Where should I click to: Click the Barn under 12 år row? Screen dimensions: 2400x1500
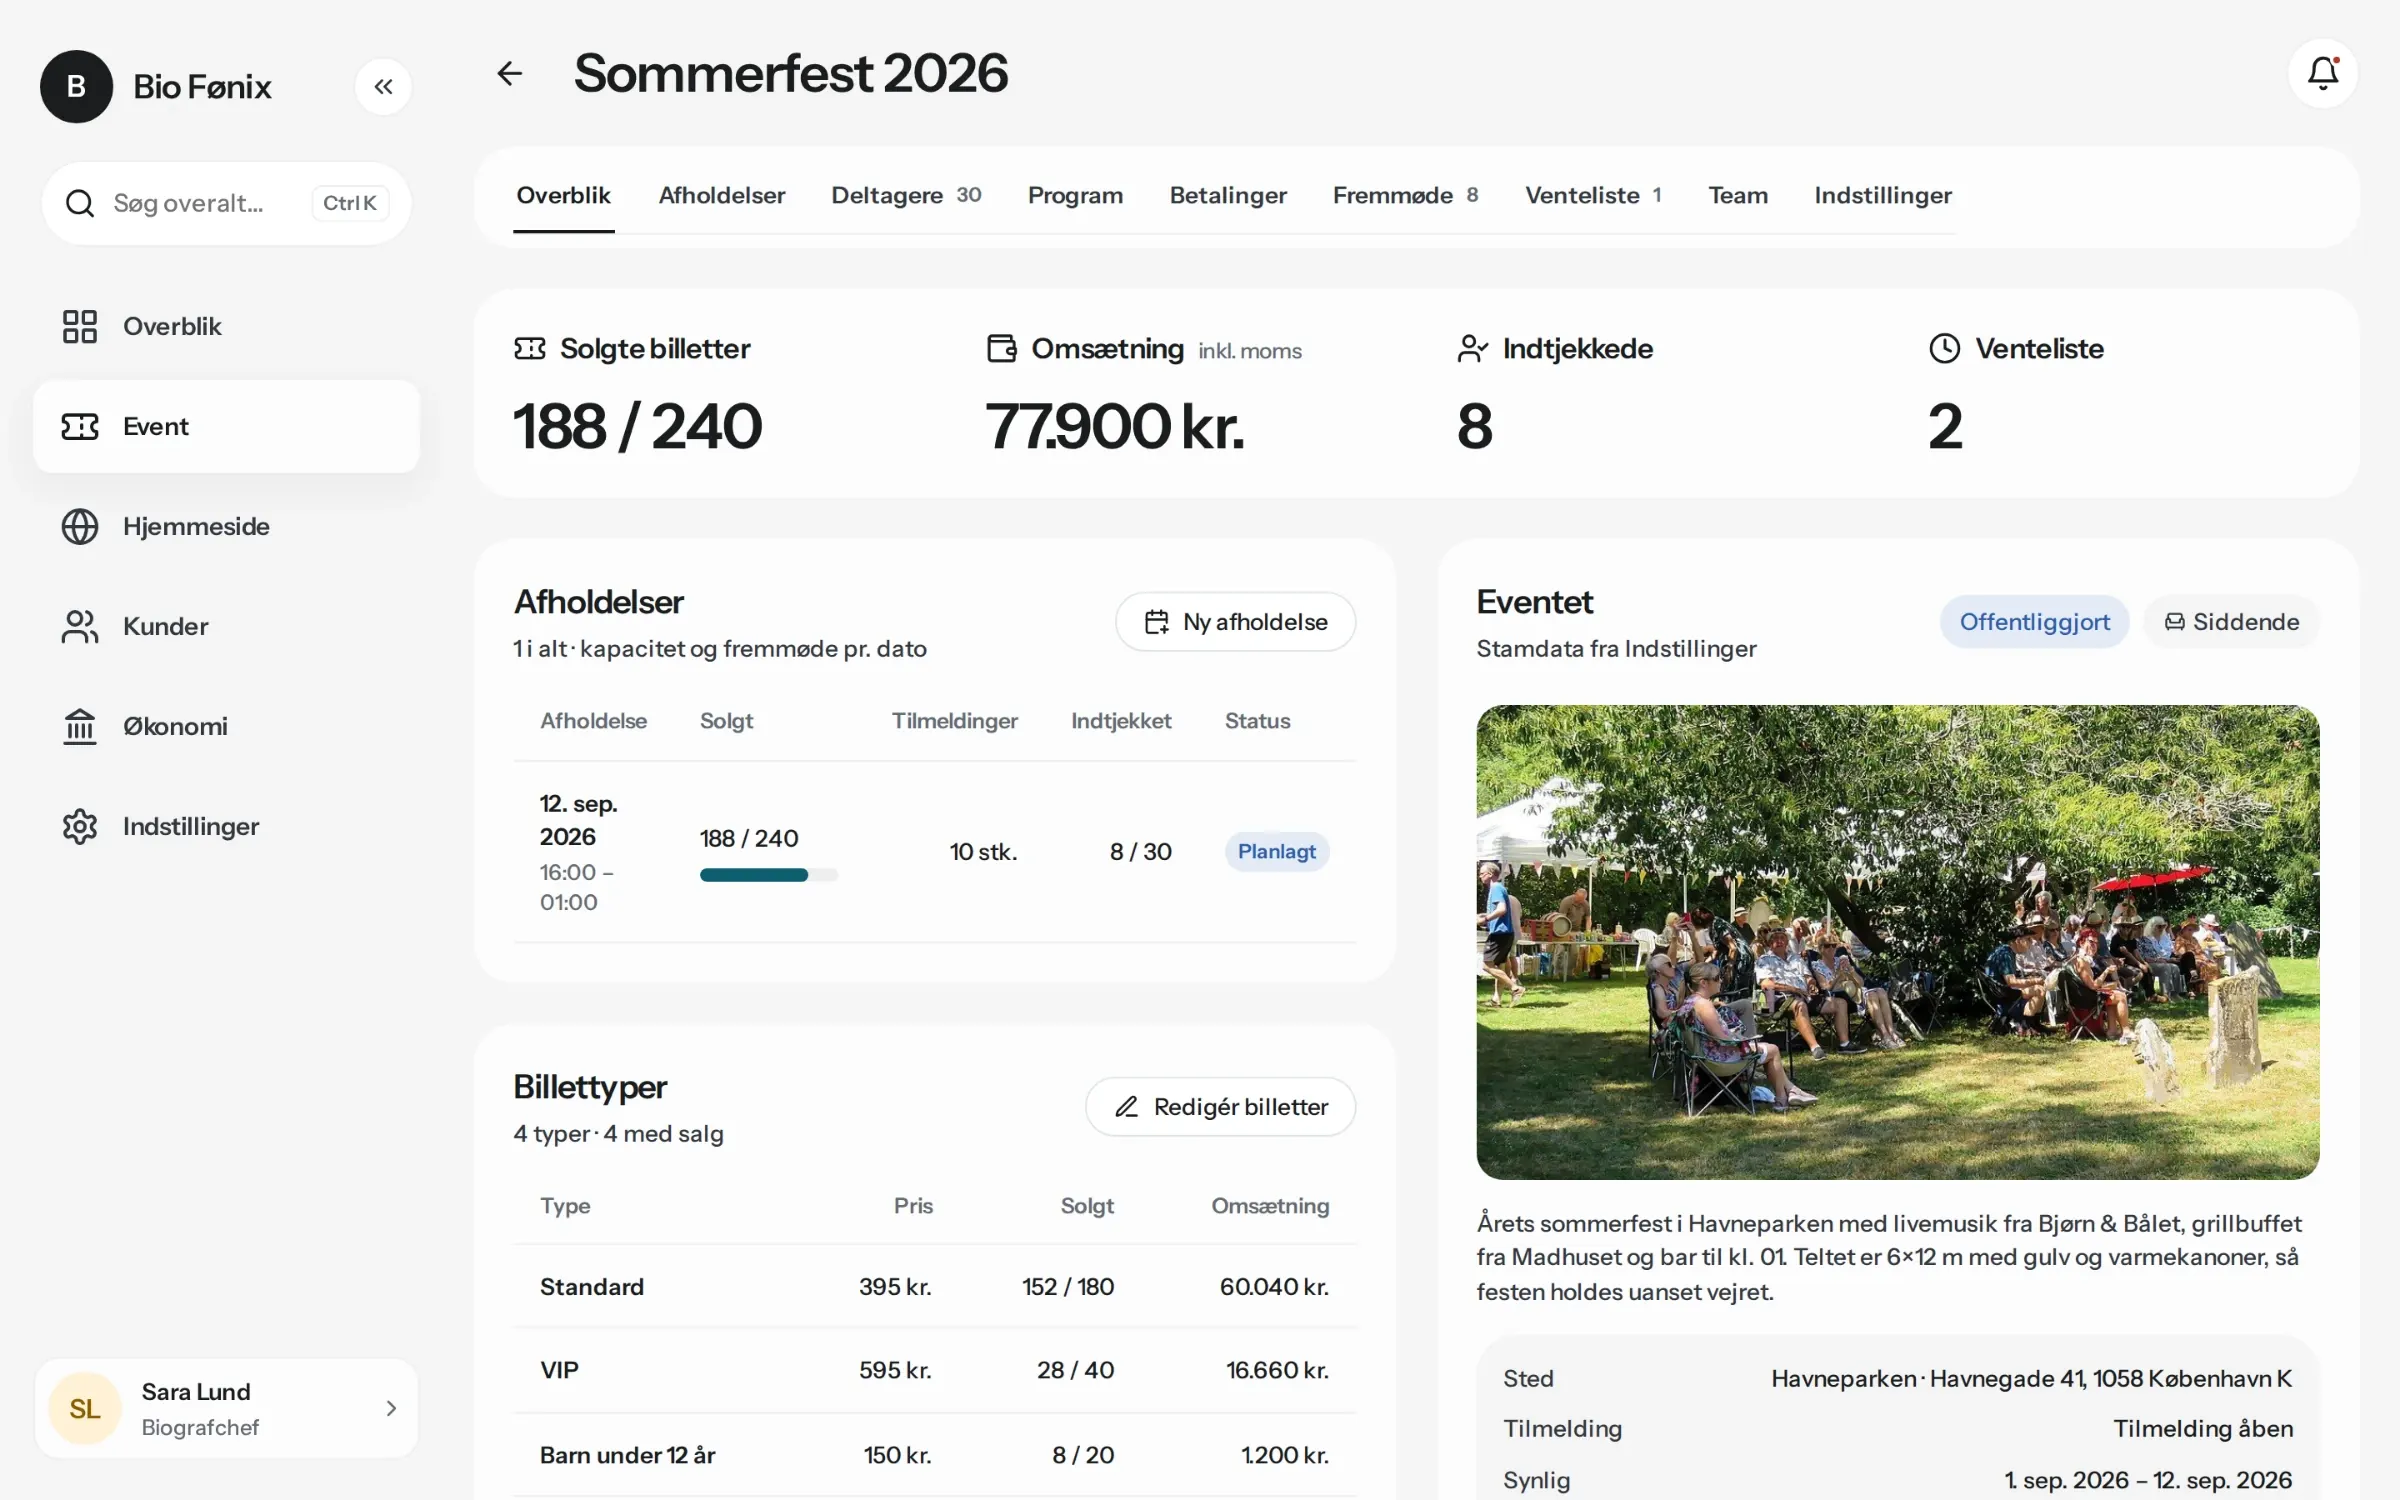pos(935,1455)
